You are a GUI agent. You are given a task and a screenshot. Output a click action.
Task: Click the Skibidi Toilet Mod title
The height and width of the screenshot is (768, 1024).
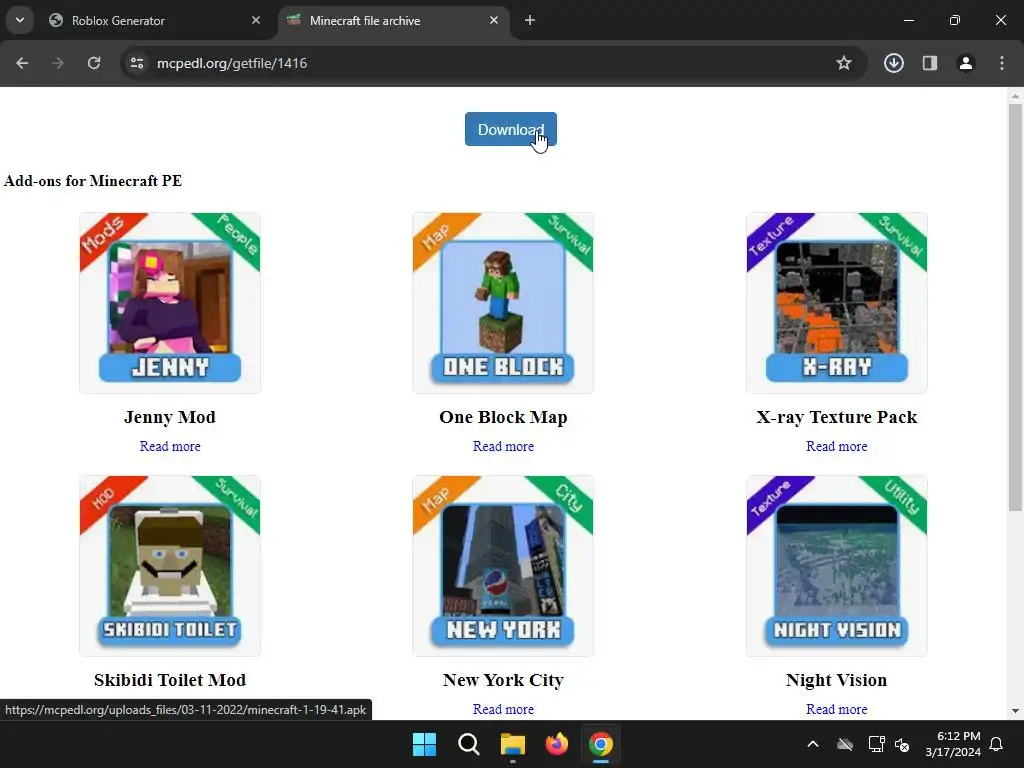point(170,680)
